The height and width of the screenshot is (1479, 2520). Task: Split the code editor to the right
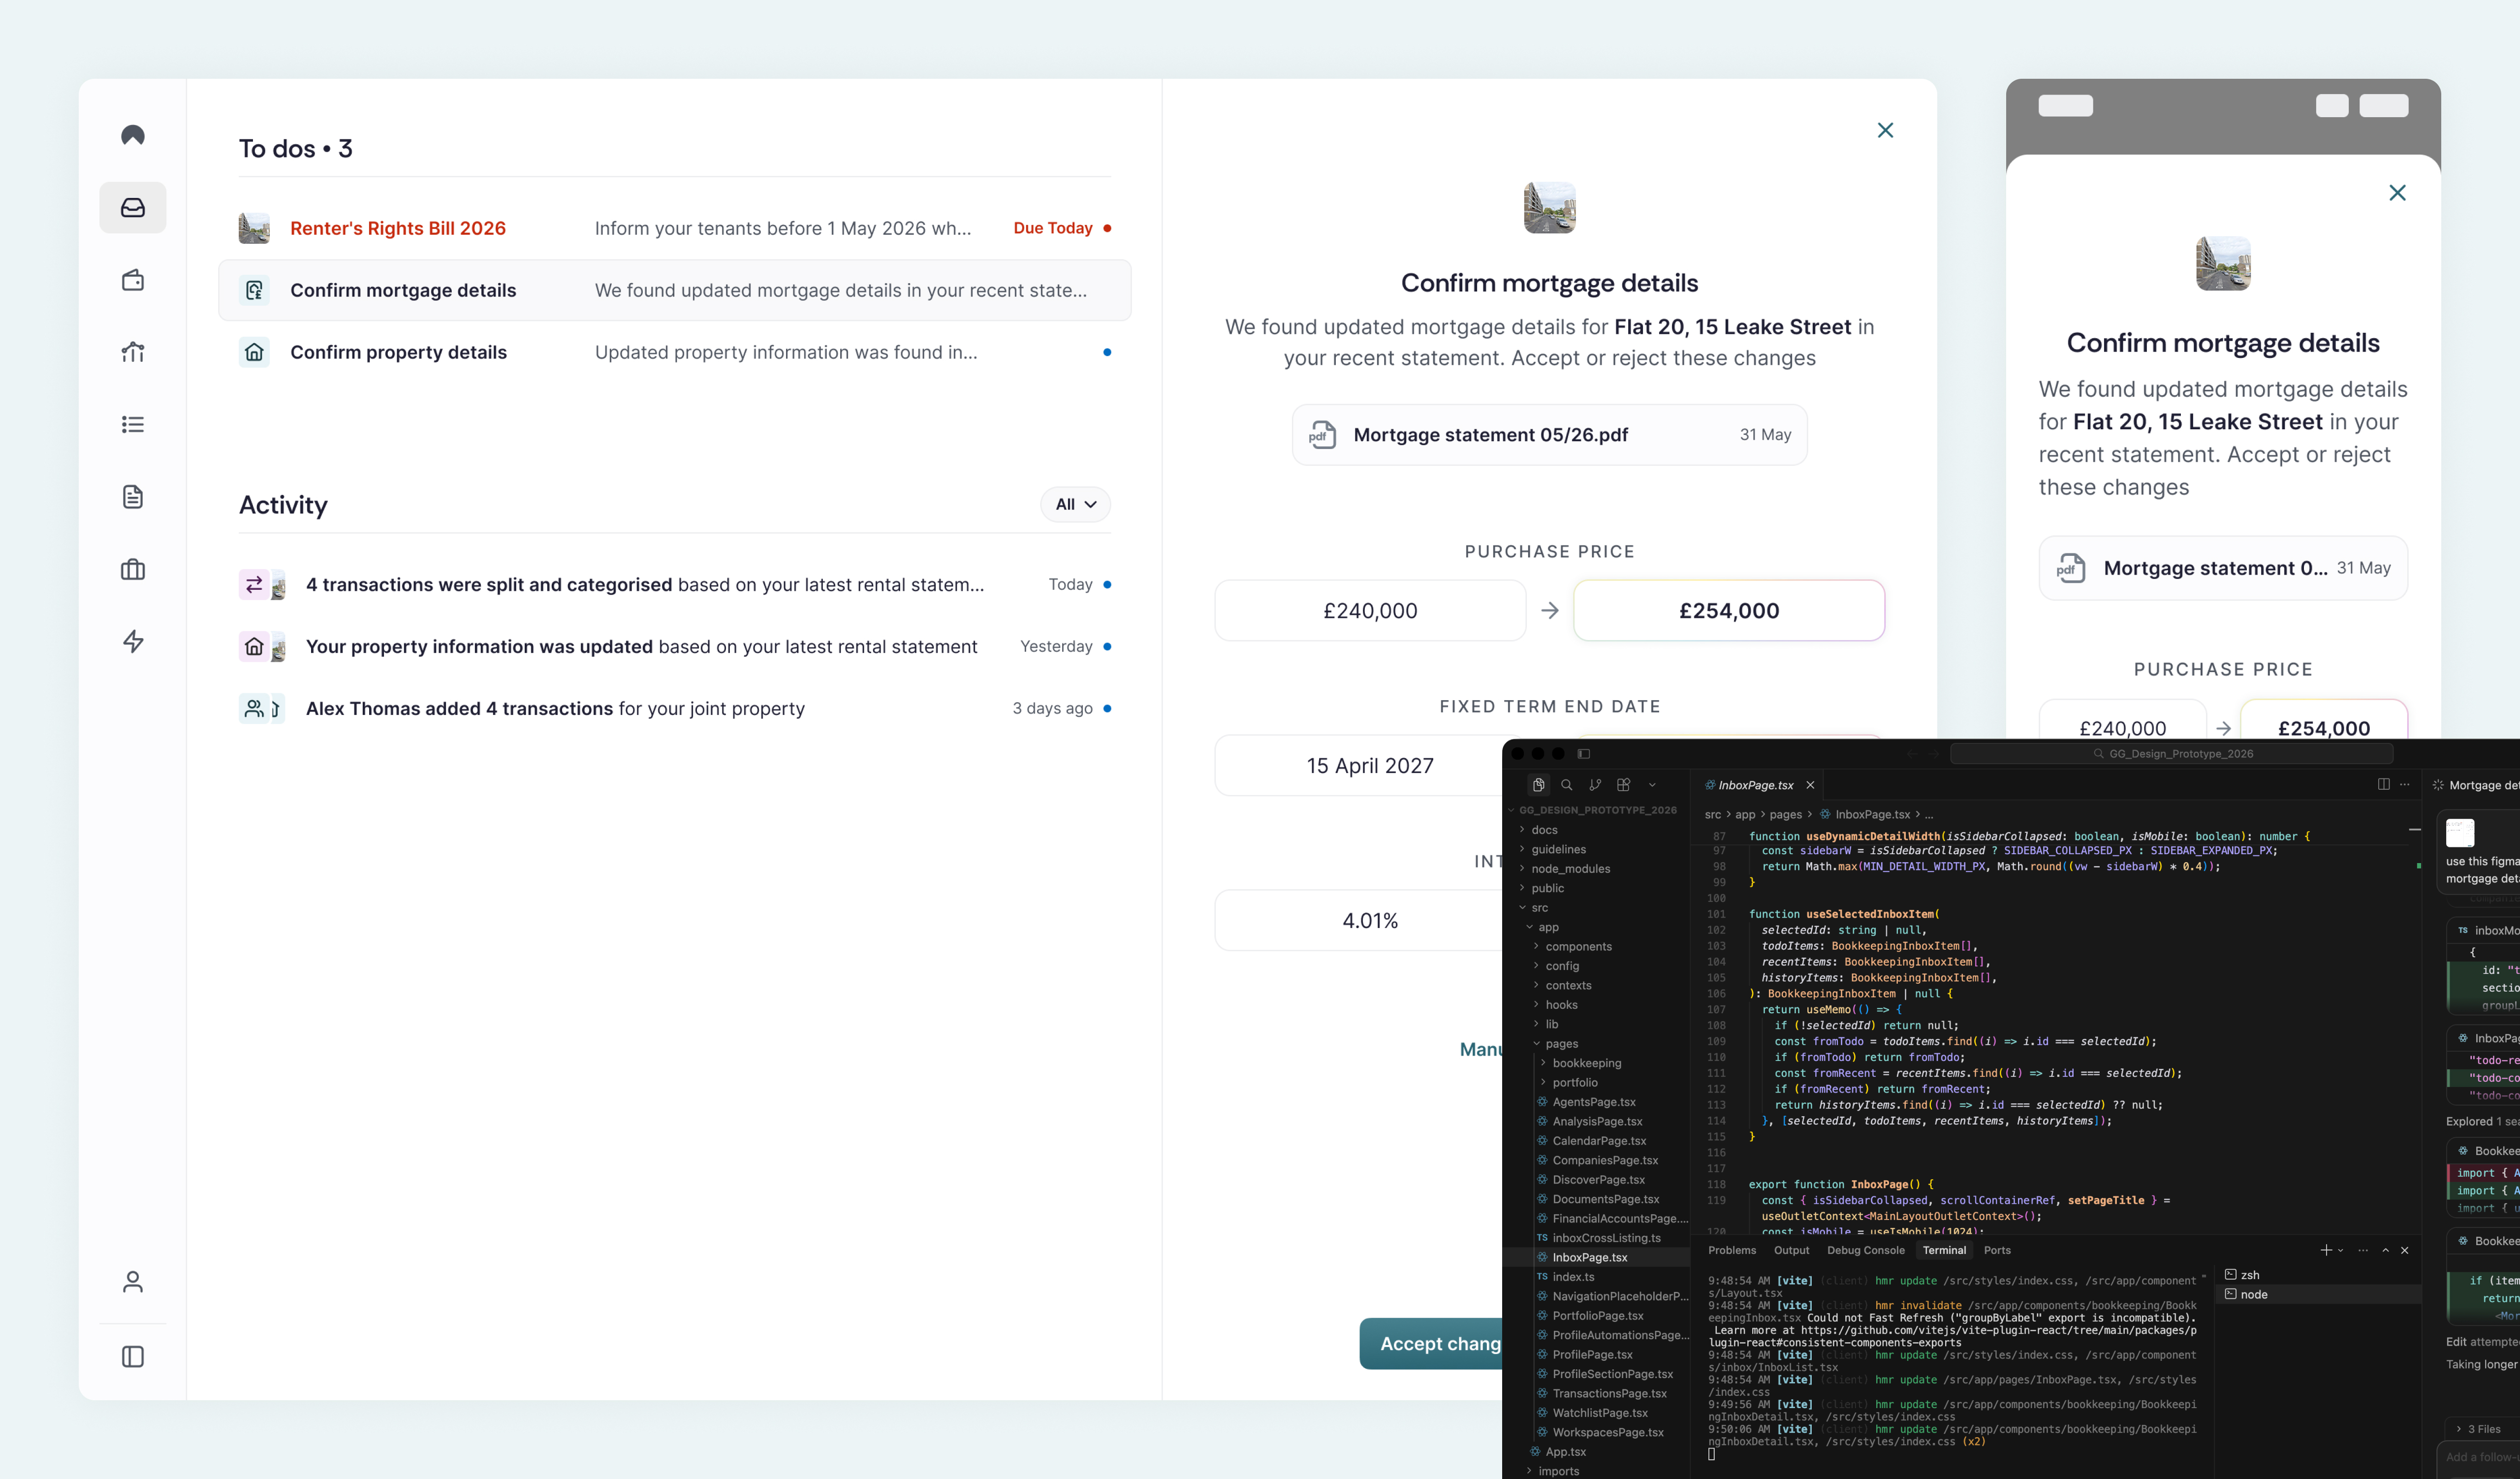tap(2383, 785)
